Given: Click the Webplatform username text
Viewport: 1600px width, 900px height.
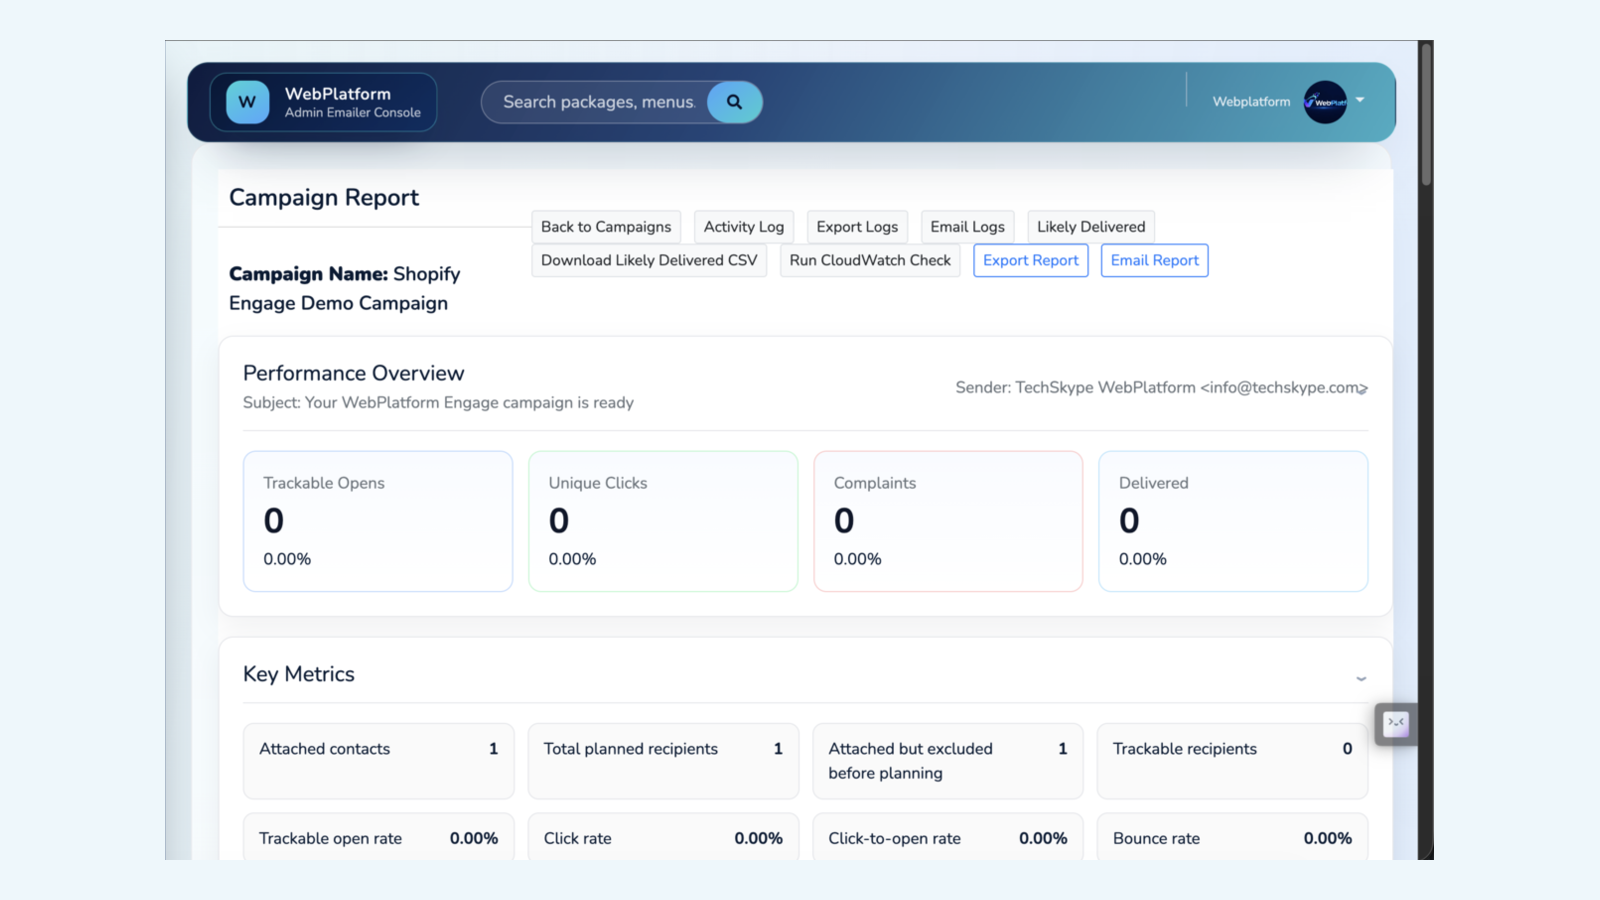Looking at the screenshot, I should click(x=1251, y=102).
